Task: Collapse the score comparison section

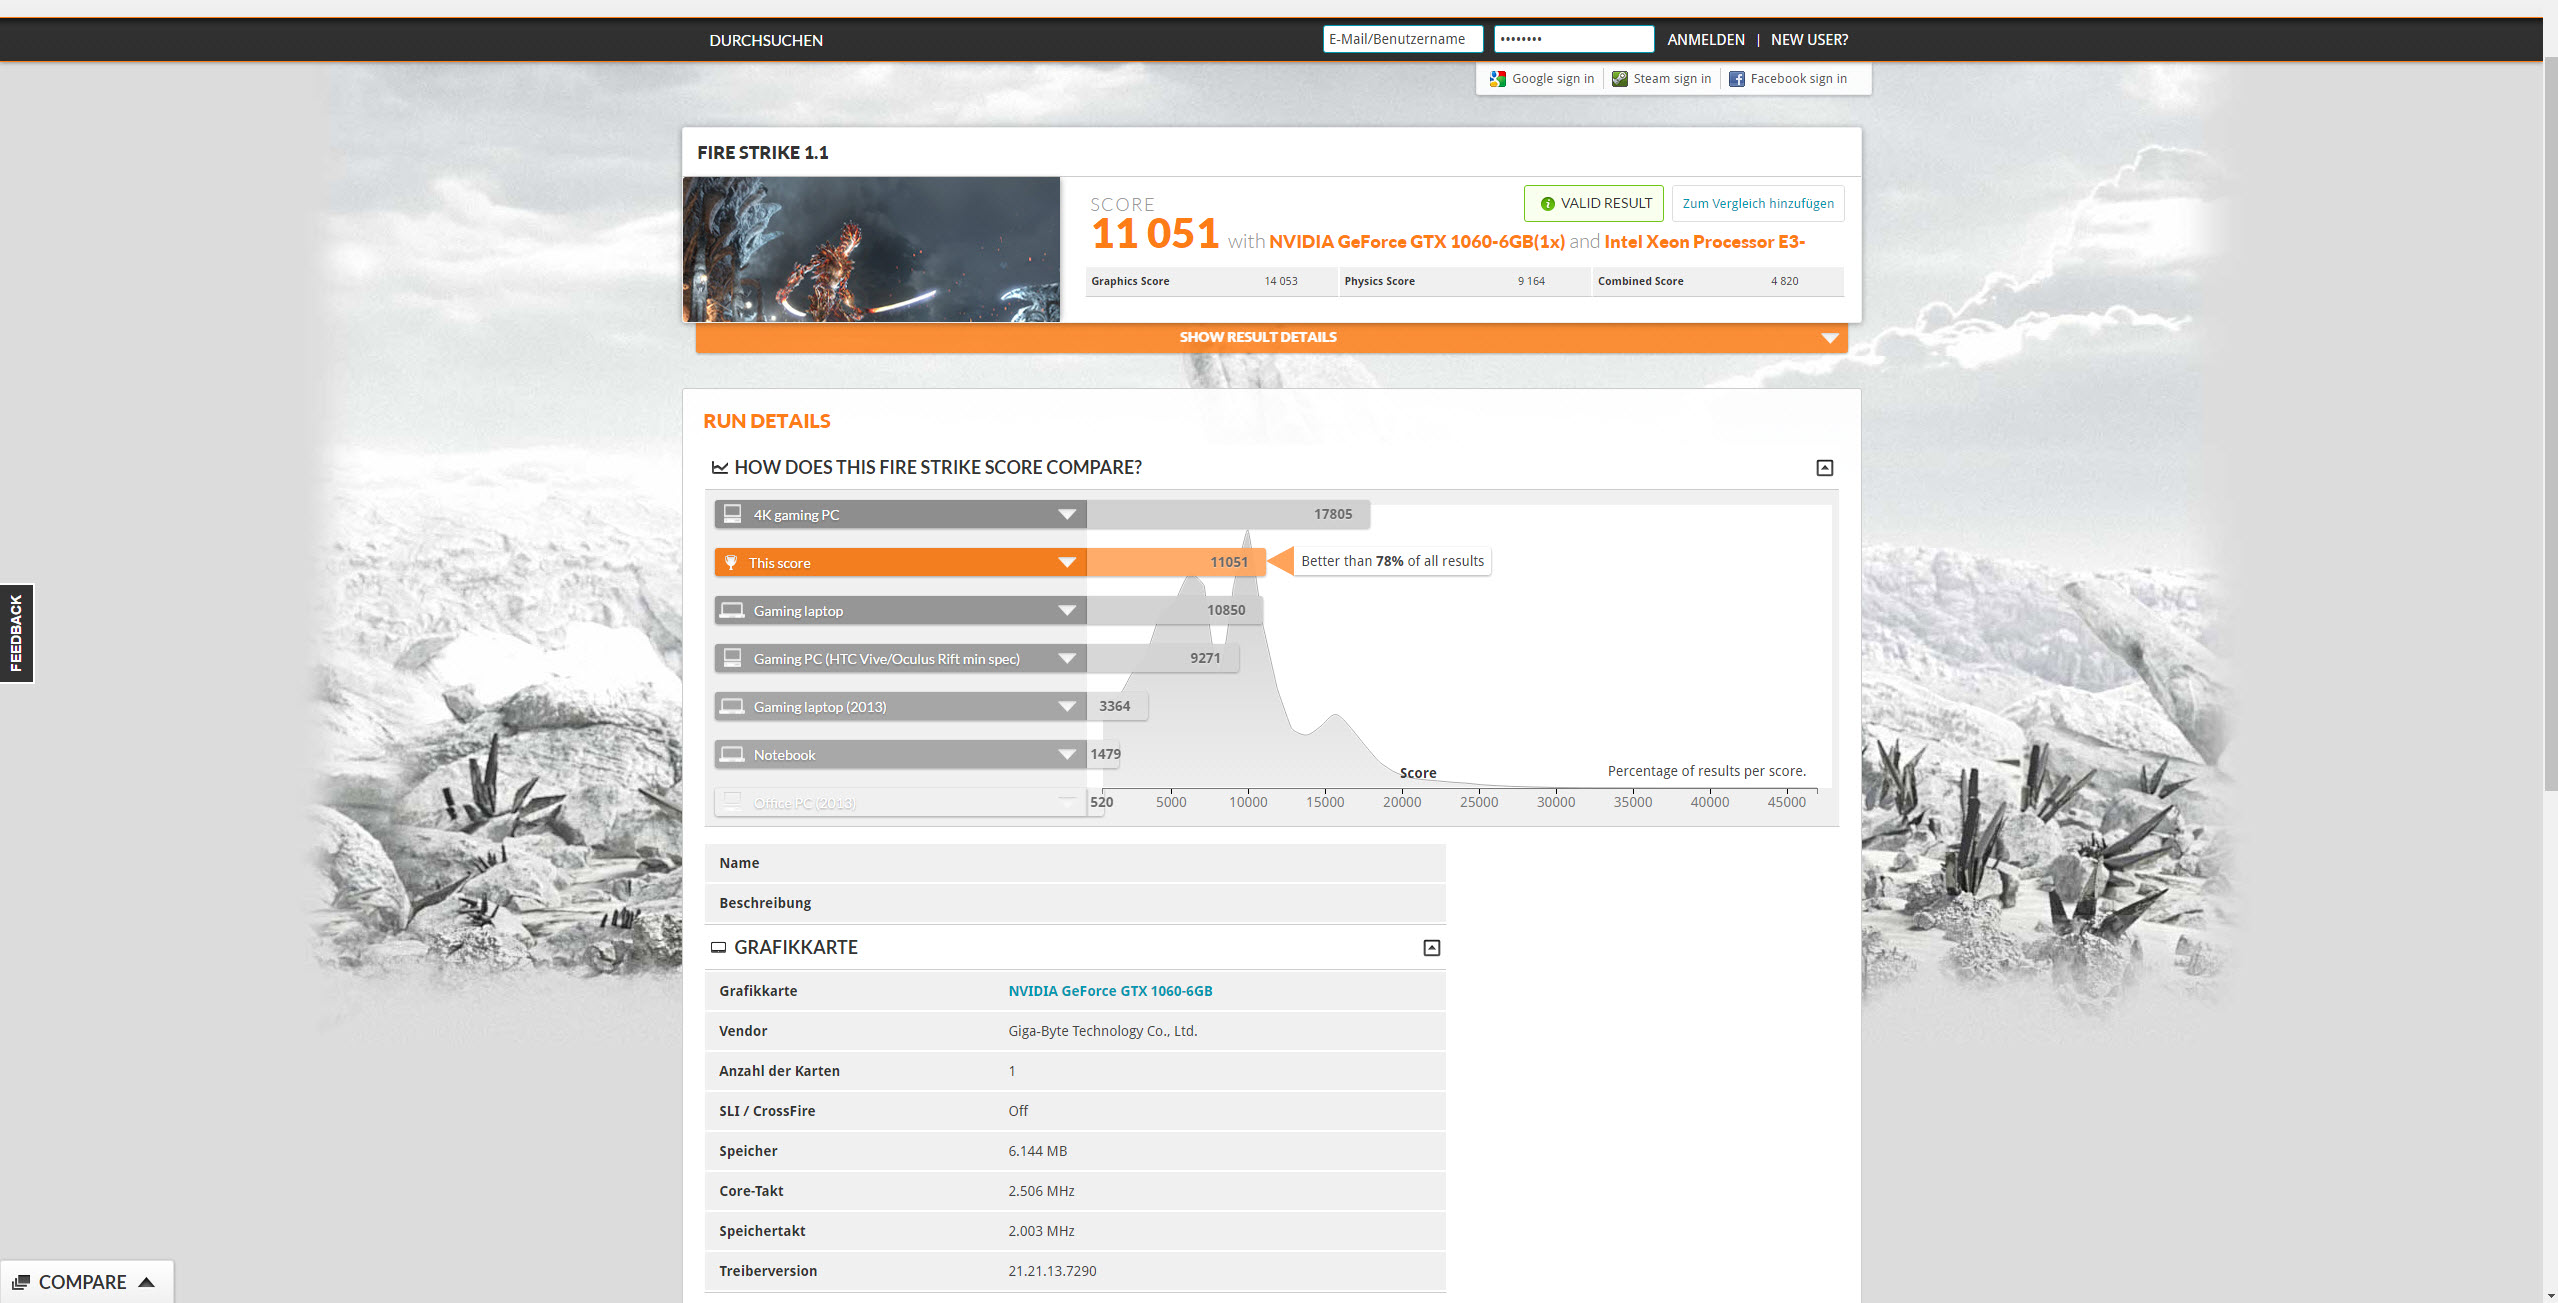Action: (1824, 468)
